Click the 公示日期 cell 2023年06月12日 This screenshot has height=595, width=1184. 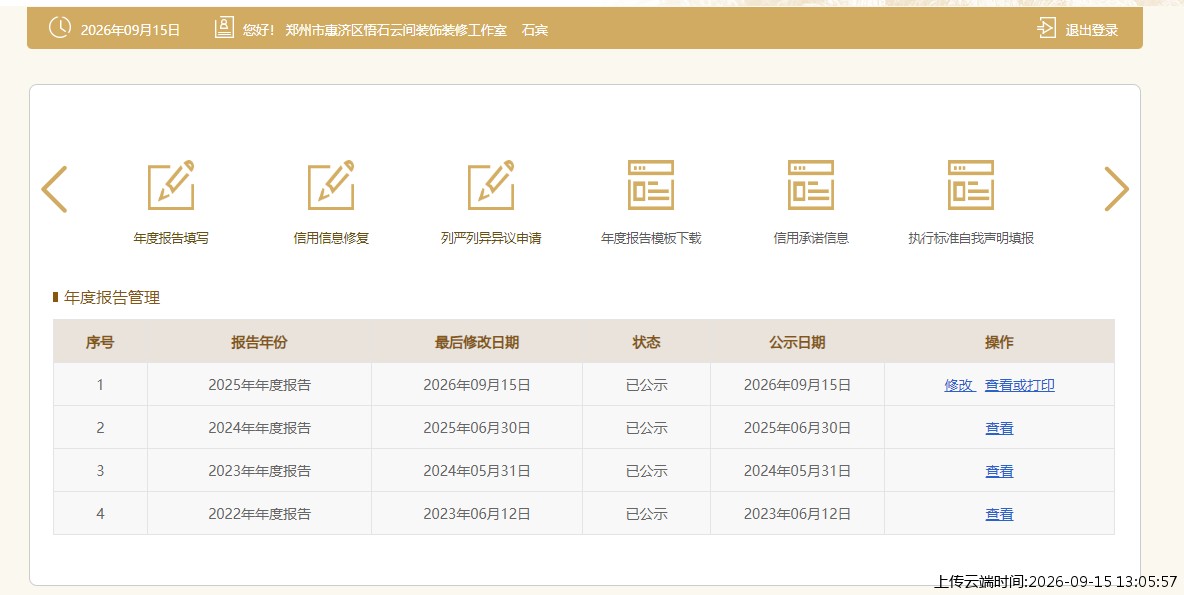(797, 514)
